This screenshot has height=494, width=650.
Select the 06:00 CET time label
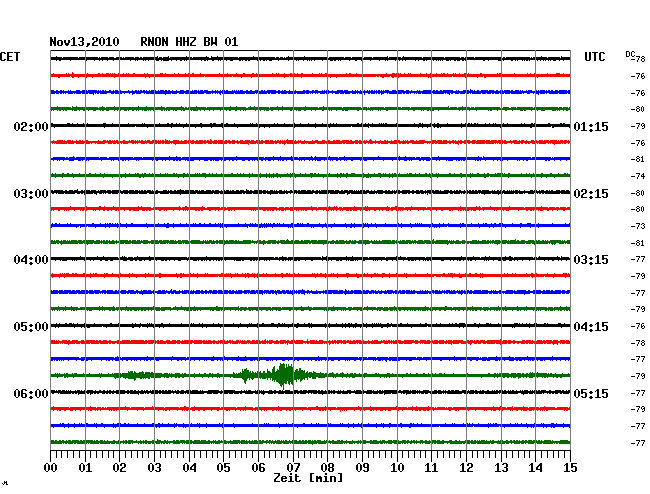pos(31,393)
